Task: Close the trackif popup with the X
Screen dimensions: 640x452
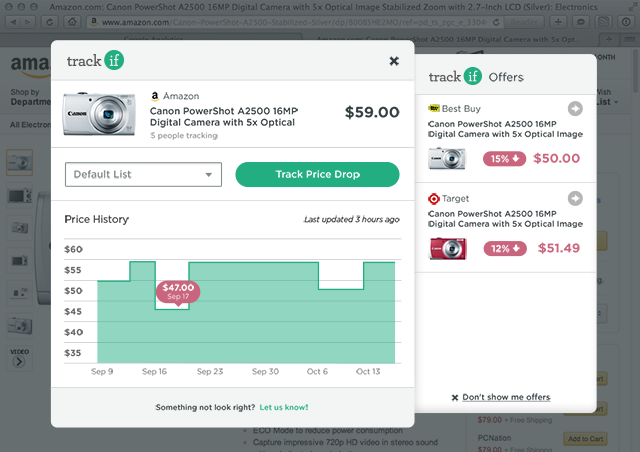Action: tap(394, 61)
